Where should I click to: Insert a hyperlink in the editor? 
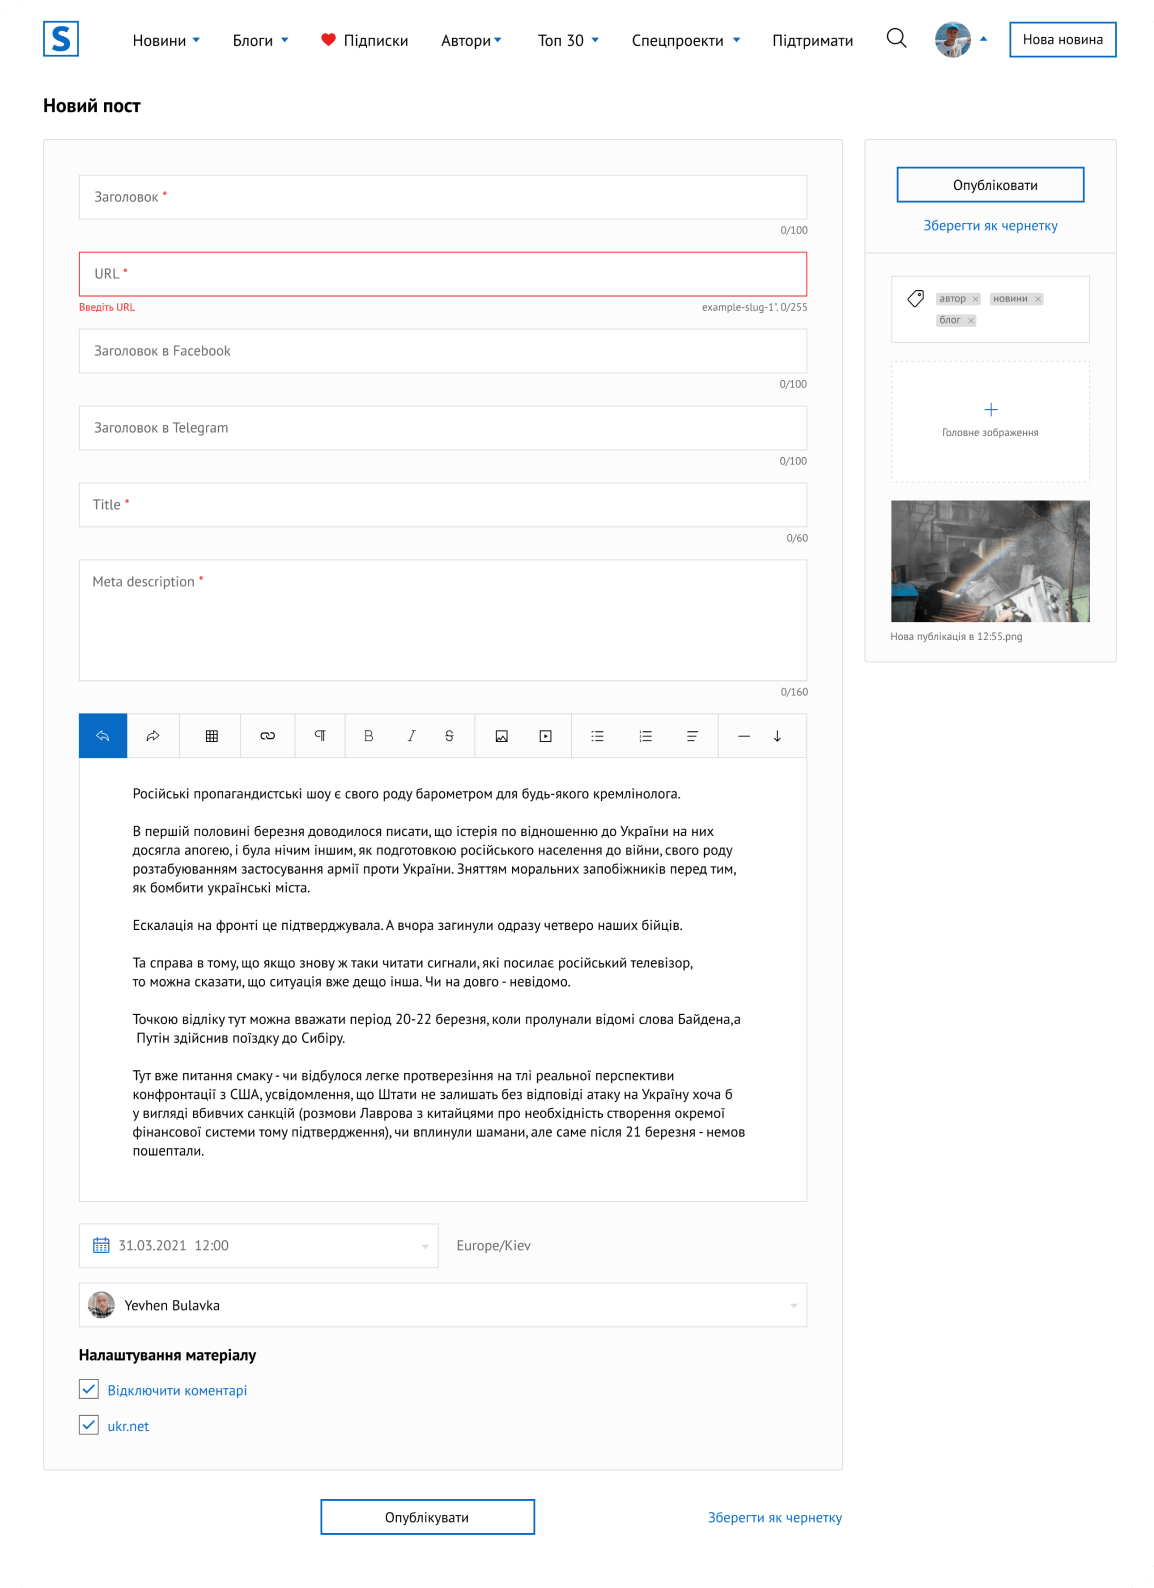[267, 736]
